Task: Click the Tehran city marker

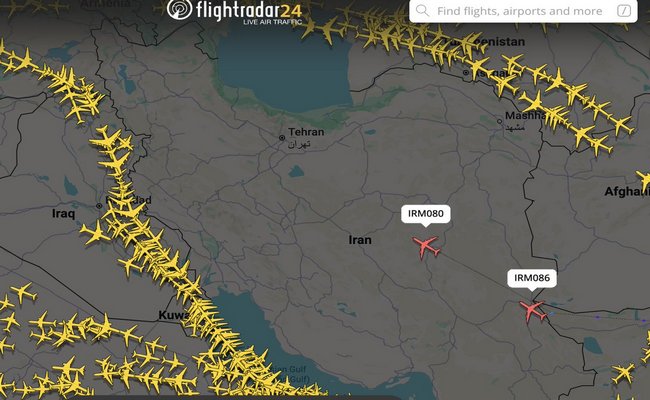Action: coord(282,138)
